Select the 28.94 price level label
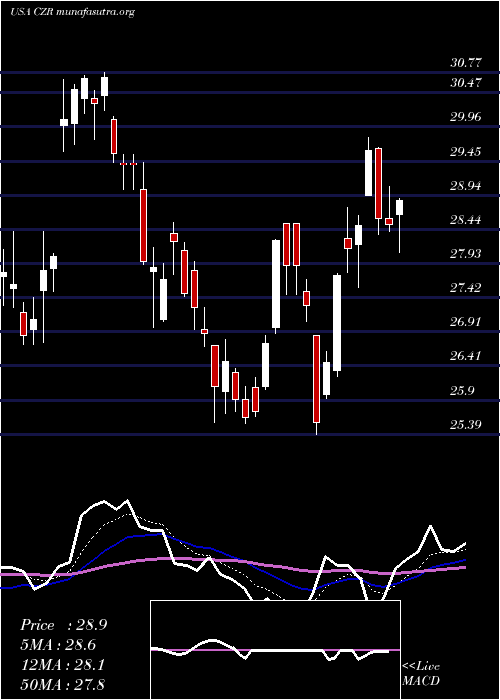 pos(466,186)
